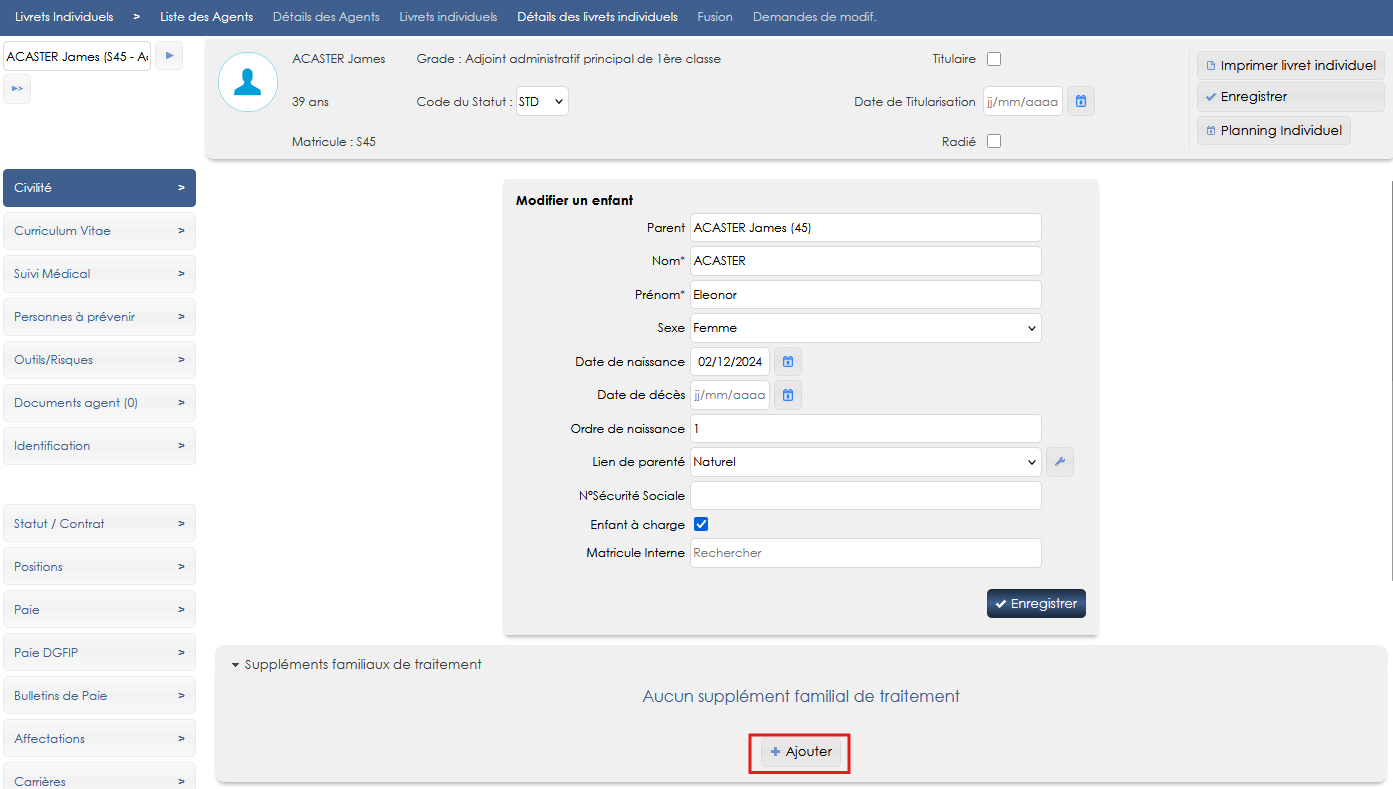Open the Curriculum Vitae sidebar section
Viewport: 1393px width, 789px height.
(99, 231)
